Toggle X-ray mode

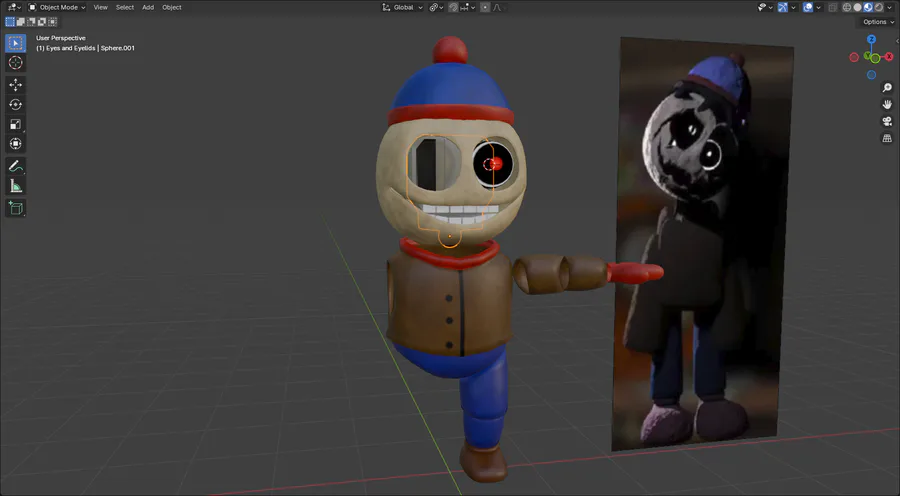click(x=833, y=7)
